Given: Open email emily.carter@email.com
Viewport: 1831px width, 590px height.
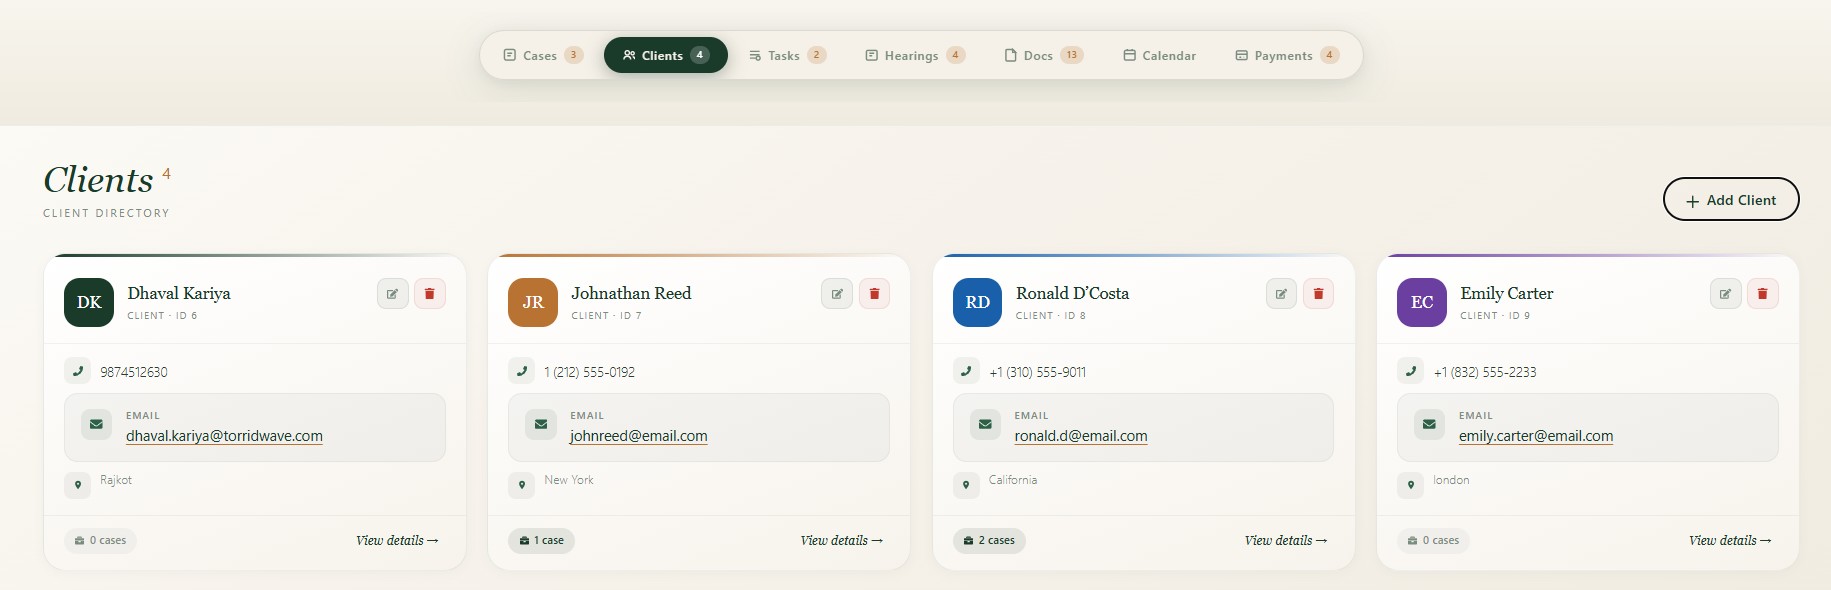Looking at the screenshot, I should click(x=1536, y=436).
